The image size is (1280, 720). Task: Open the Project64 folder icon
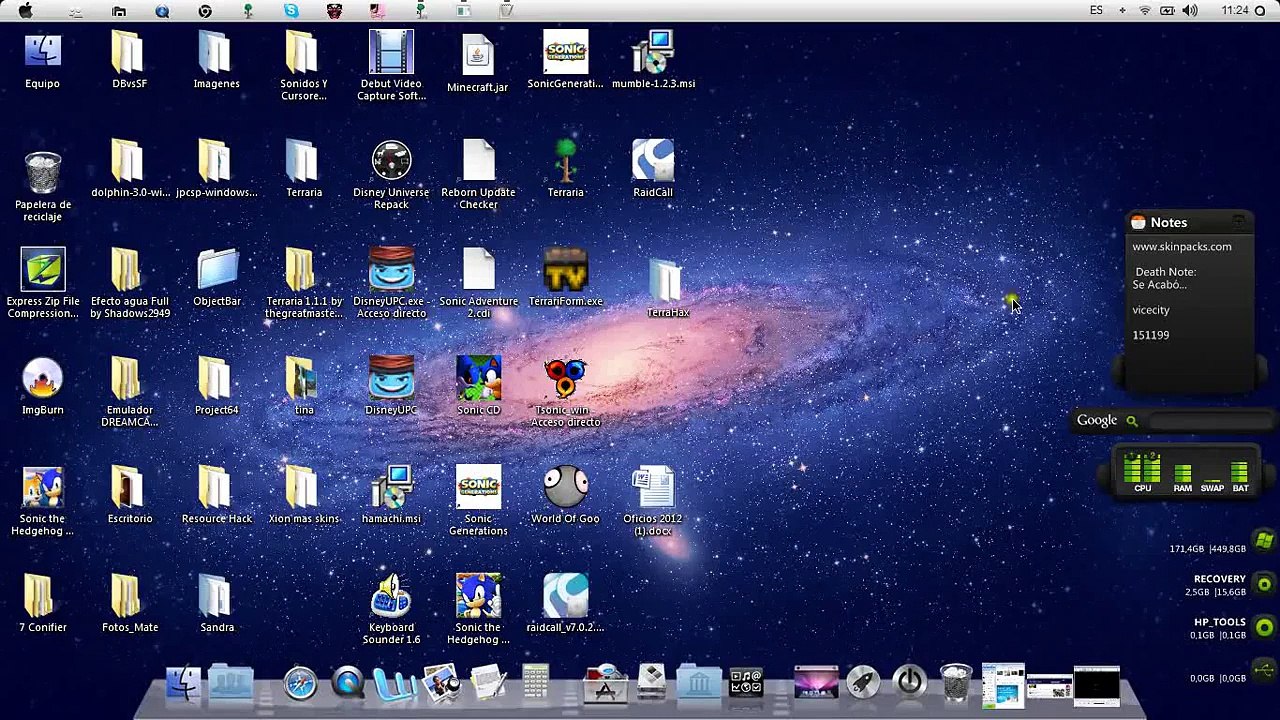215,379
